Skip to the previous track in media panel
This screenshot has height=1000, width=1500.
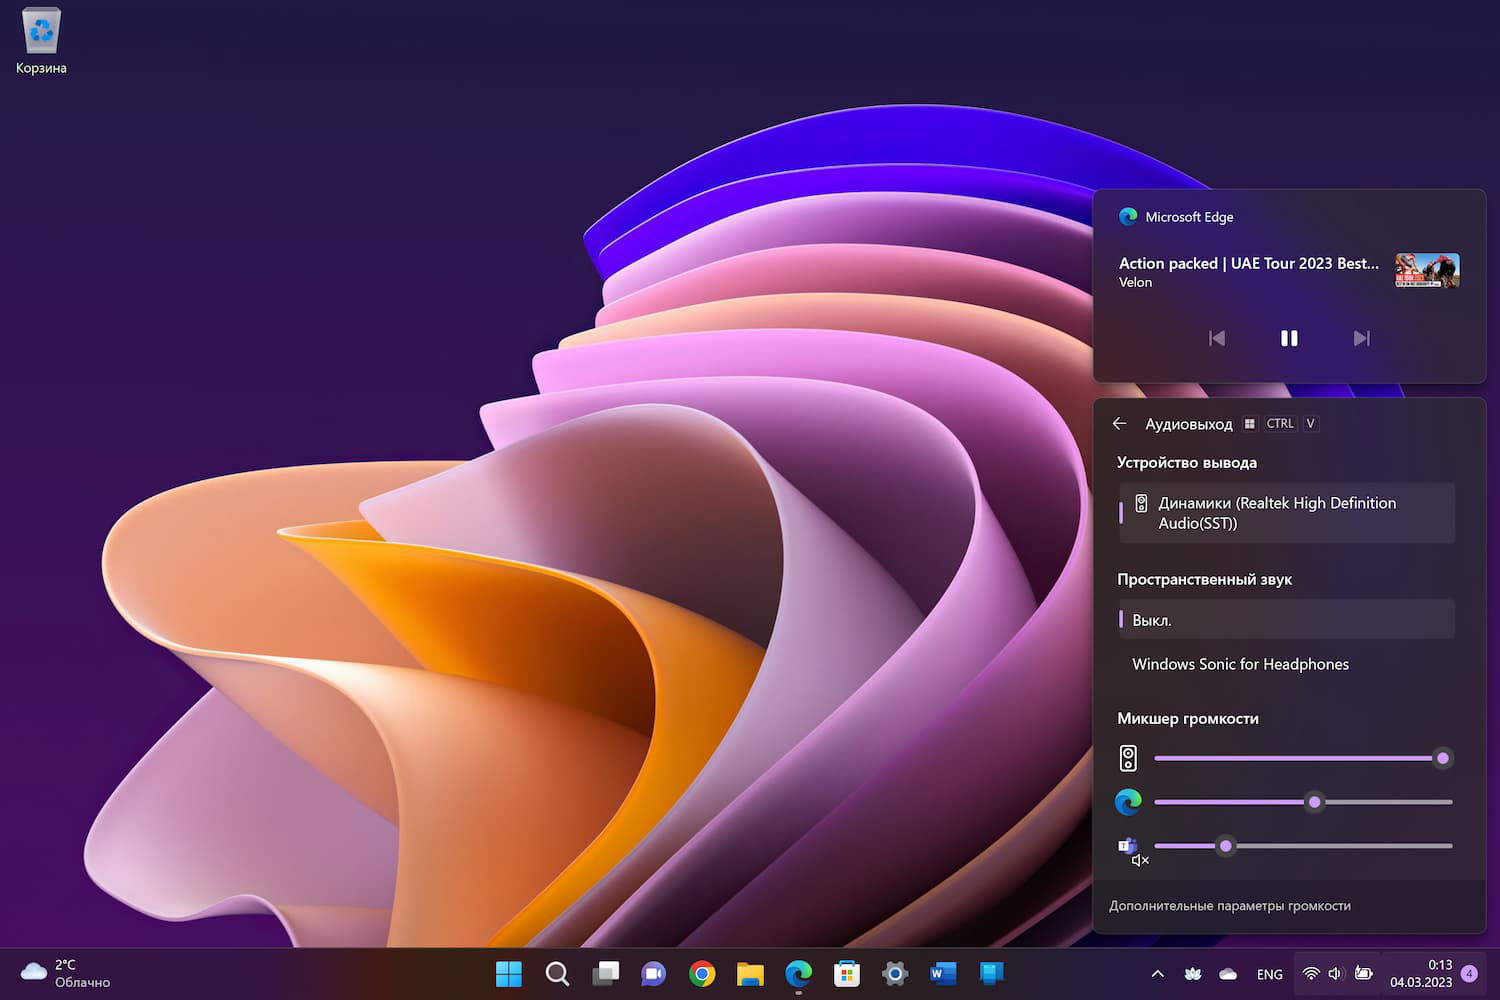[x=1217, y=338]
